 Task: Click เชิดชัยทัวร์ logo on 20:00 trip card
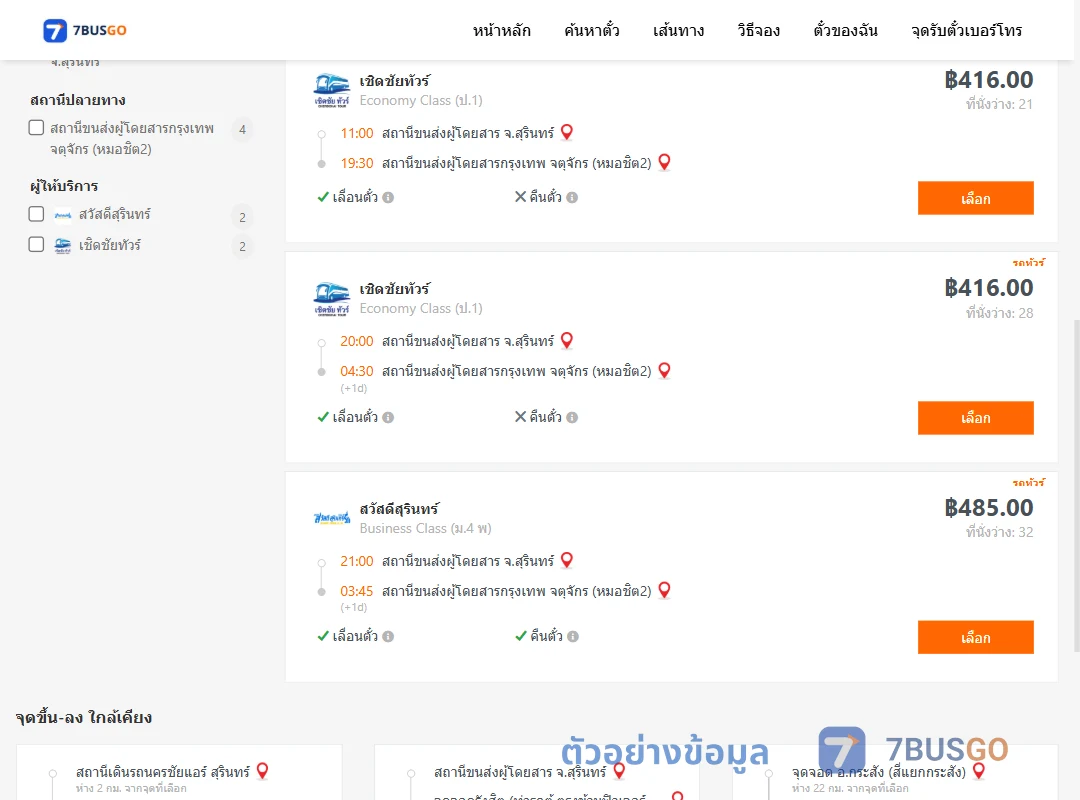331,298
